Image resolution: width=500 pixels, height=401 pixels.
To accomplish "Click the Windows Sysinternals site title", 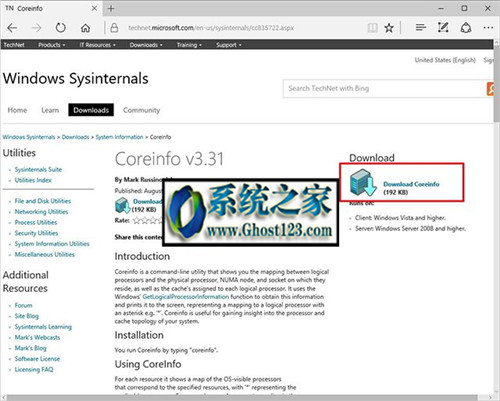I will pyautogui.click(x=76, y=79).
